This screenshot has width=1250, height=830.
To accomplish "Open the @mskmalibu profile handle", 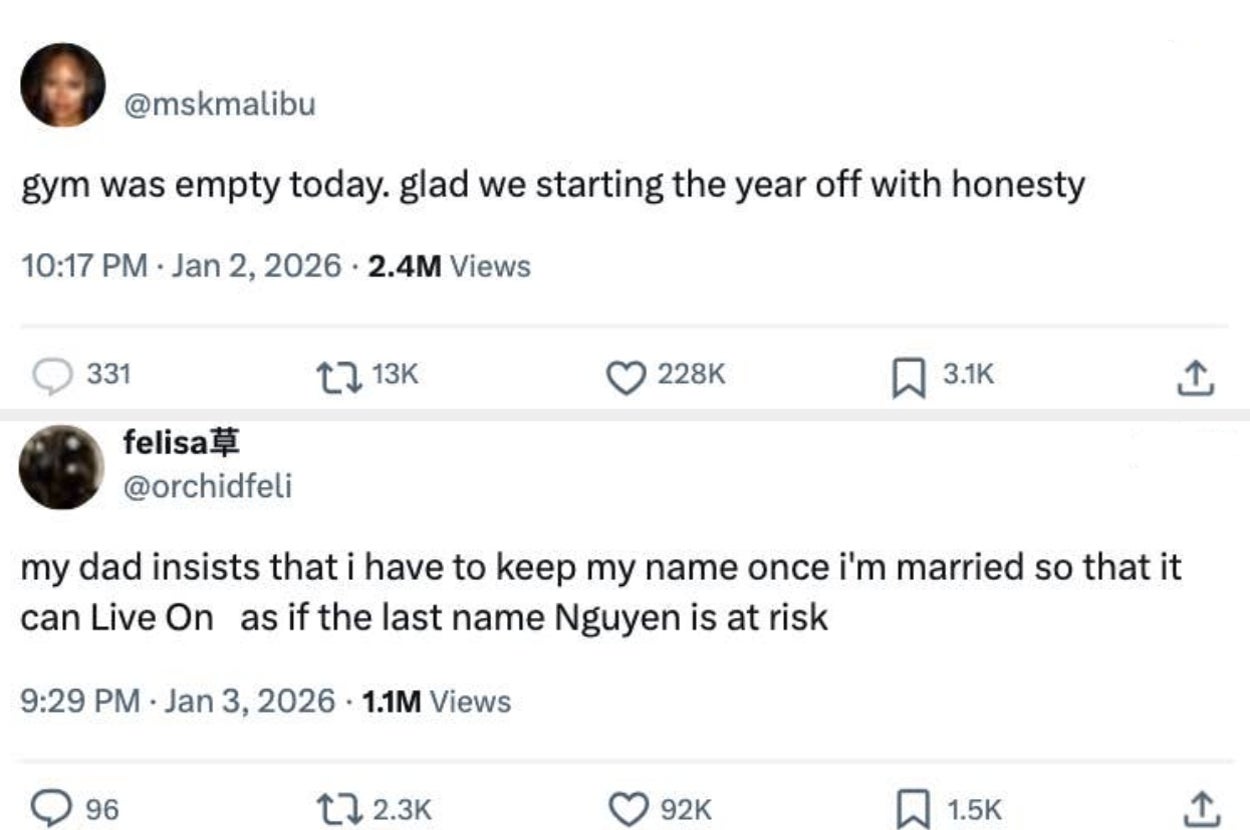I will [218, 104].
